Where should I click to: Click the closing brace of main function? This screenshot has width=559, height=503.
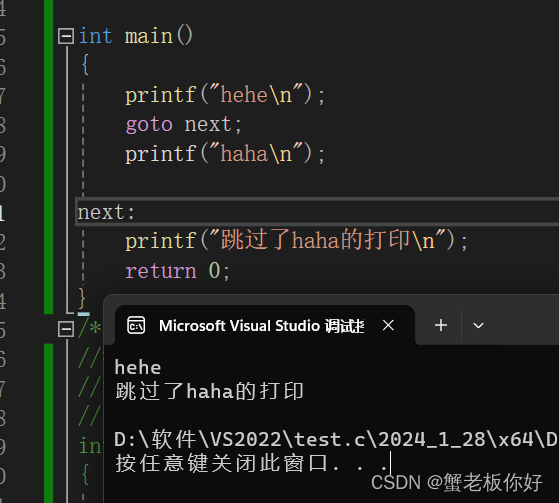point(82,298)
